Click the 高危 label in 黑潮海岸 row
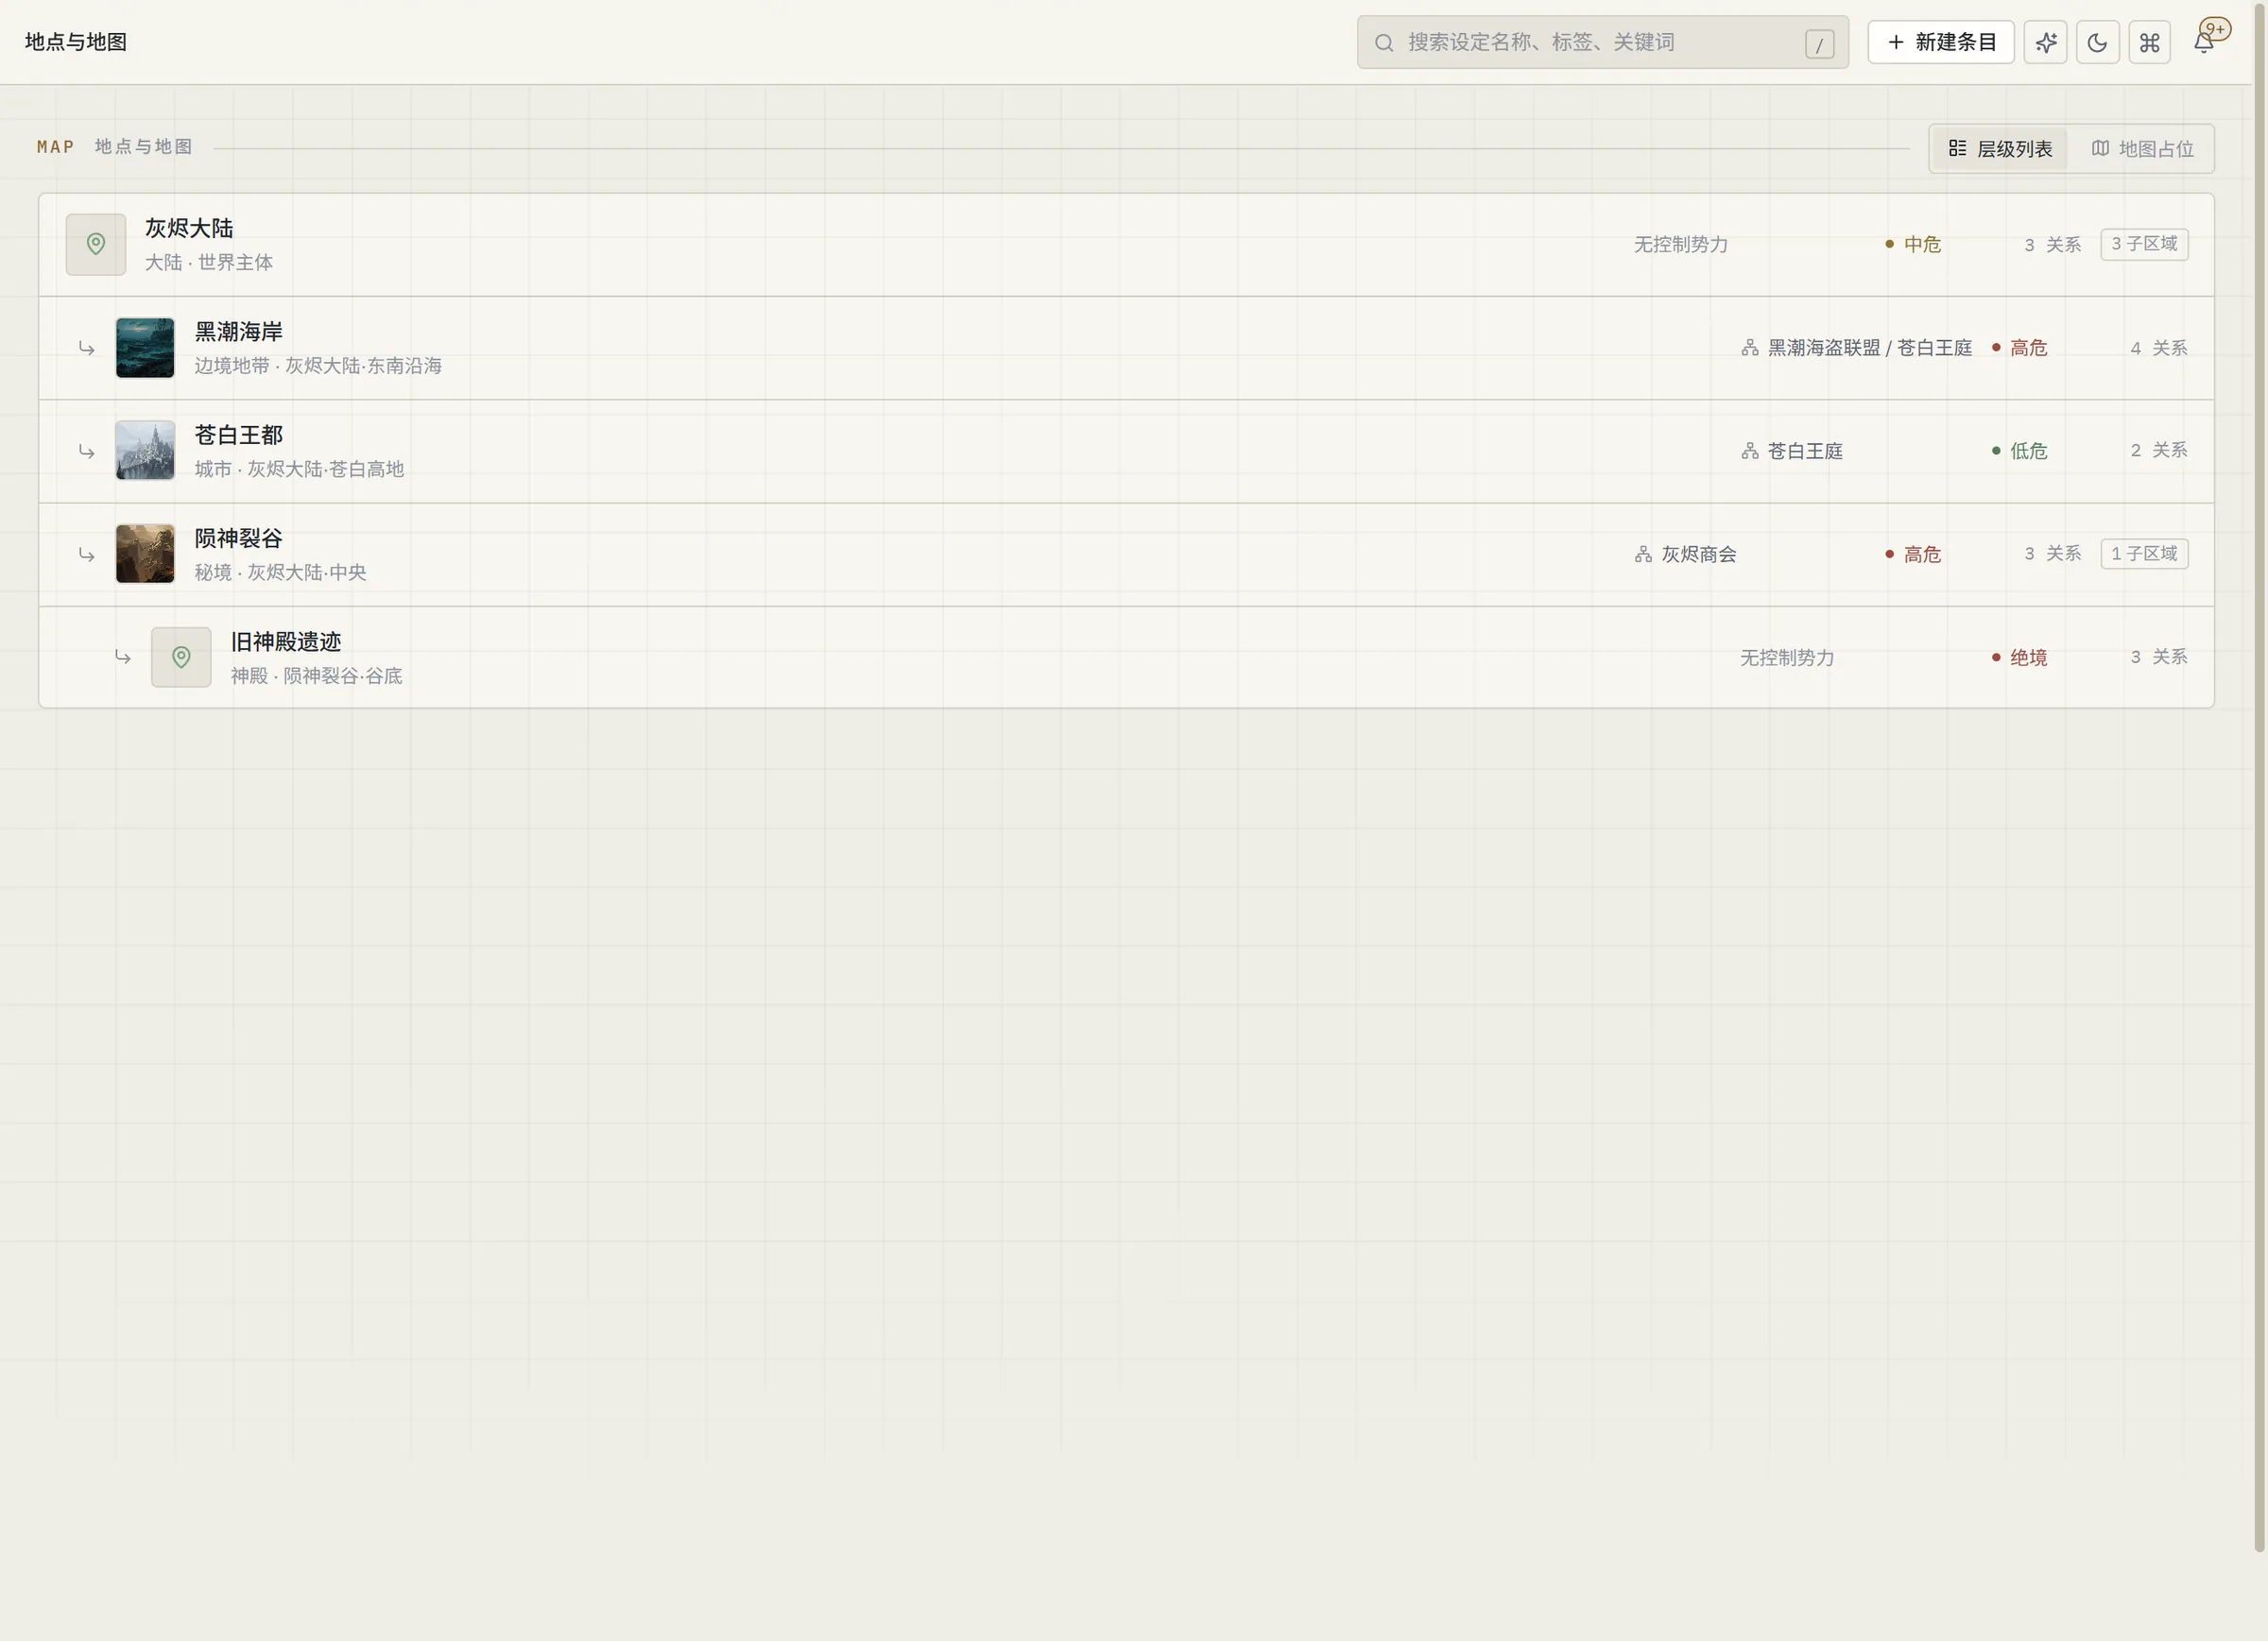The image size is (2268, 1641). [2020, 348]
